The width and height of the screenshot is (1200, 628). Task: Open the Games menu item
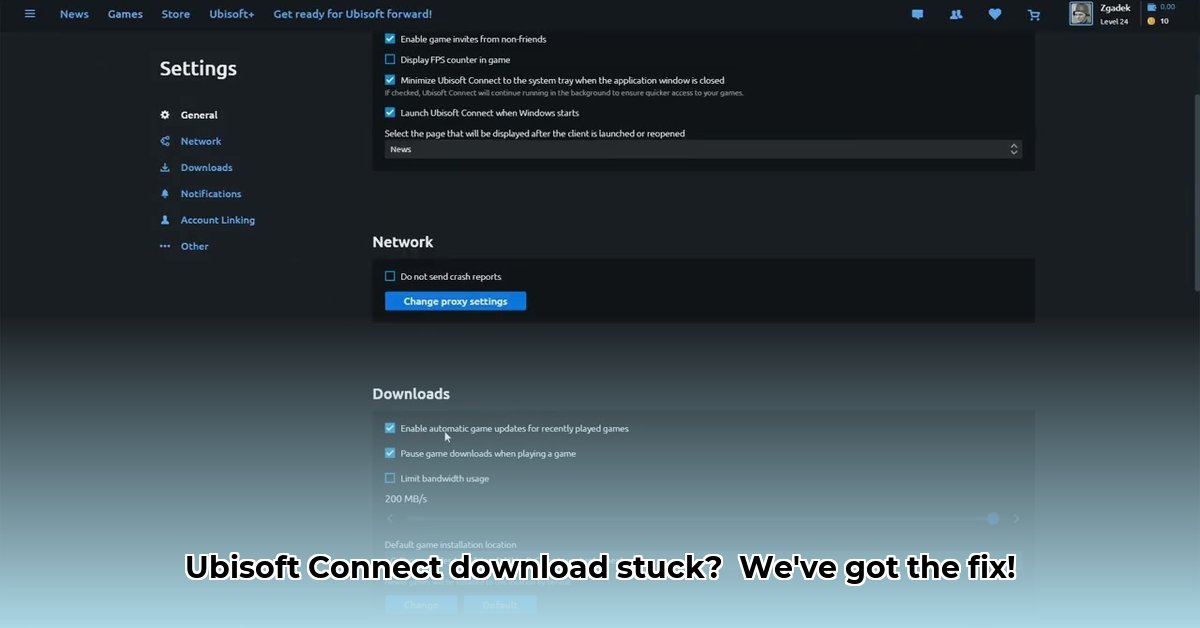[x=124, y=14]
